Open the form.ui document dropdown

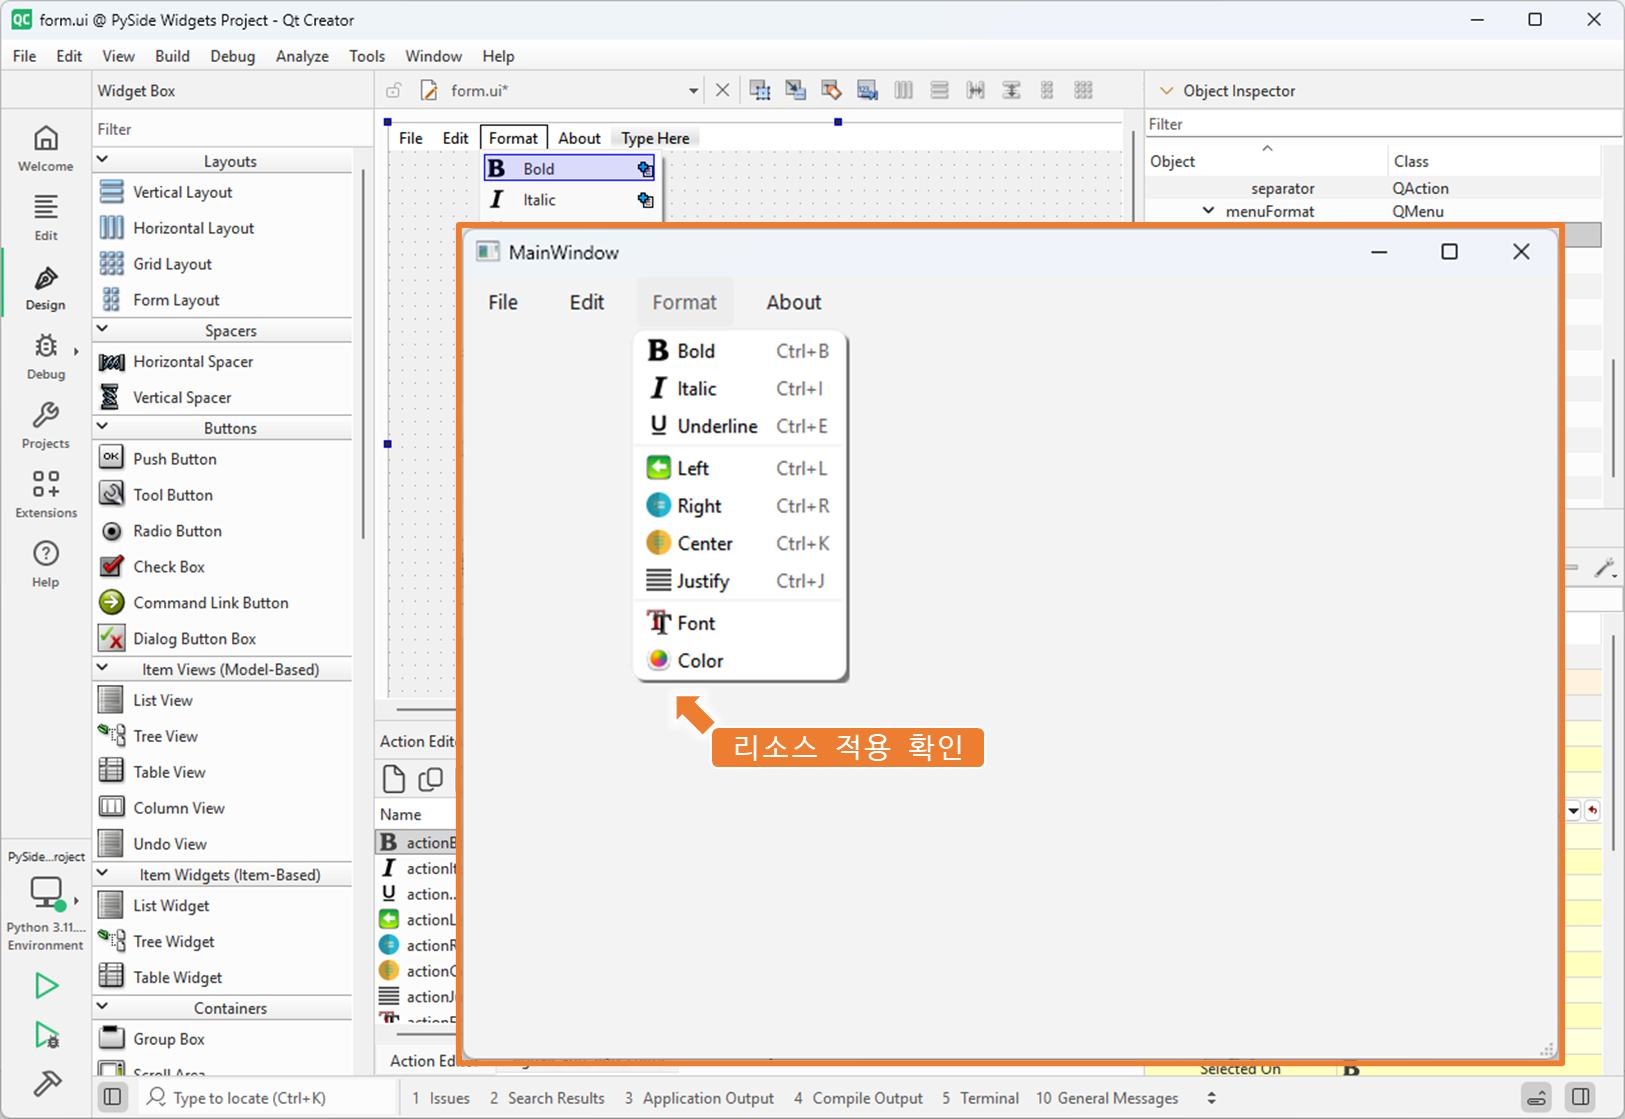tap(693, 91)
